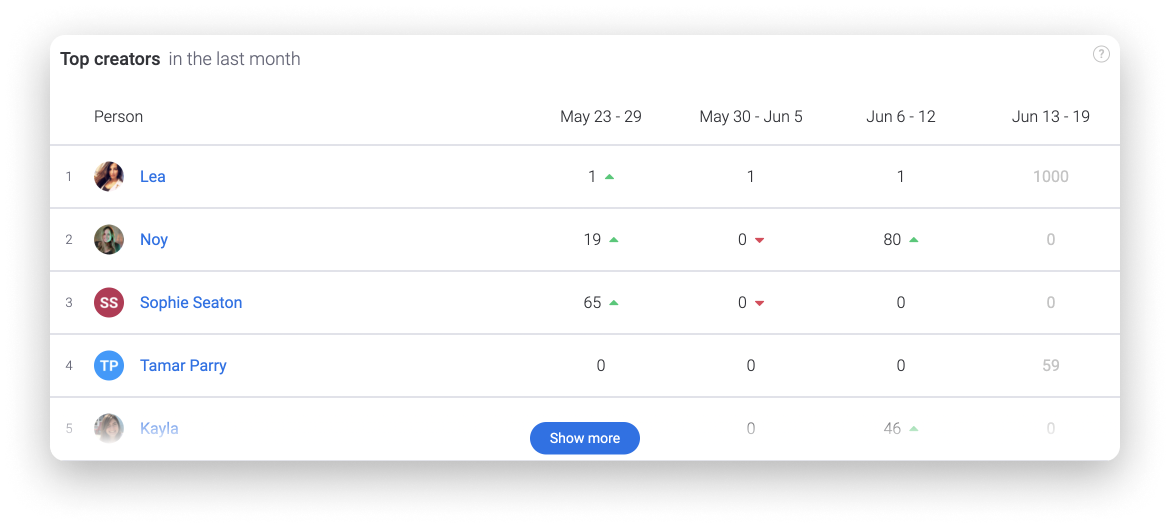Open Tamar Parry's profile link
This screenshot has width=1170, height=526.
pos(184,366)
